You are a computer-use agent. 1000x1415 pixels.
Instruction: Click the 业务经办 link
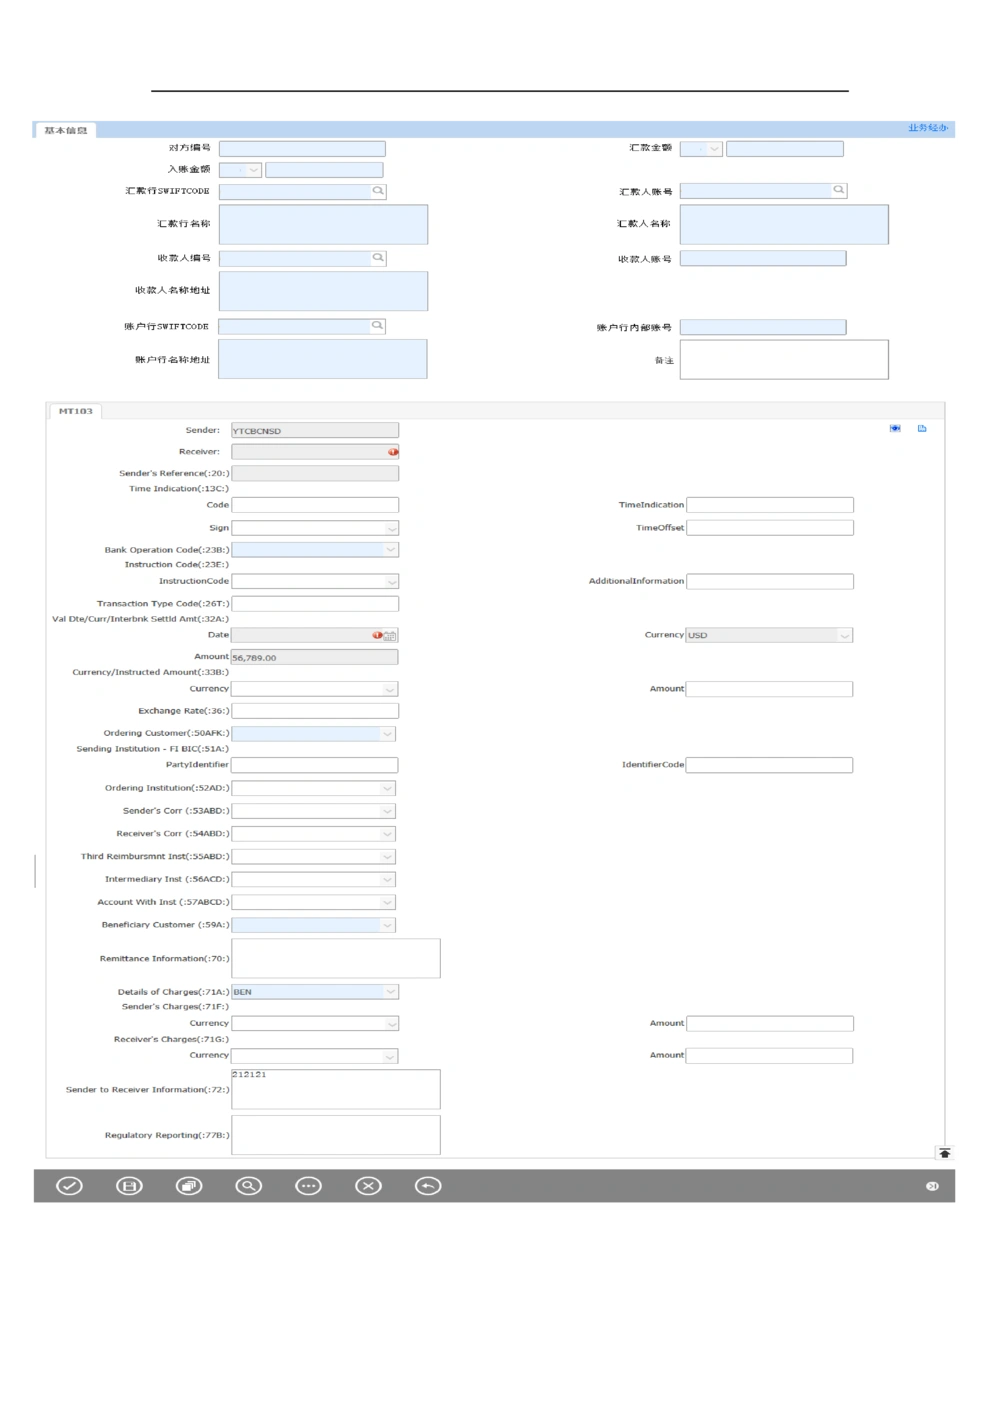coord(927,128)
